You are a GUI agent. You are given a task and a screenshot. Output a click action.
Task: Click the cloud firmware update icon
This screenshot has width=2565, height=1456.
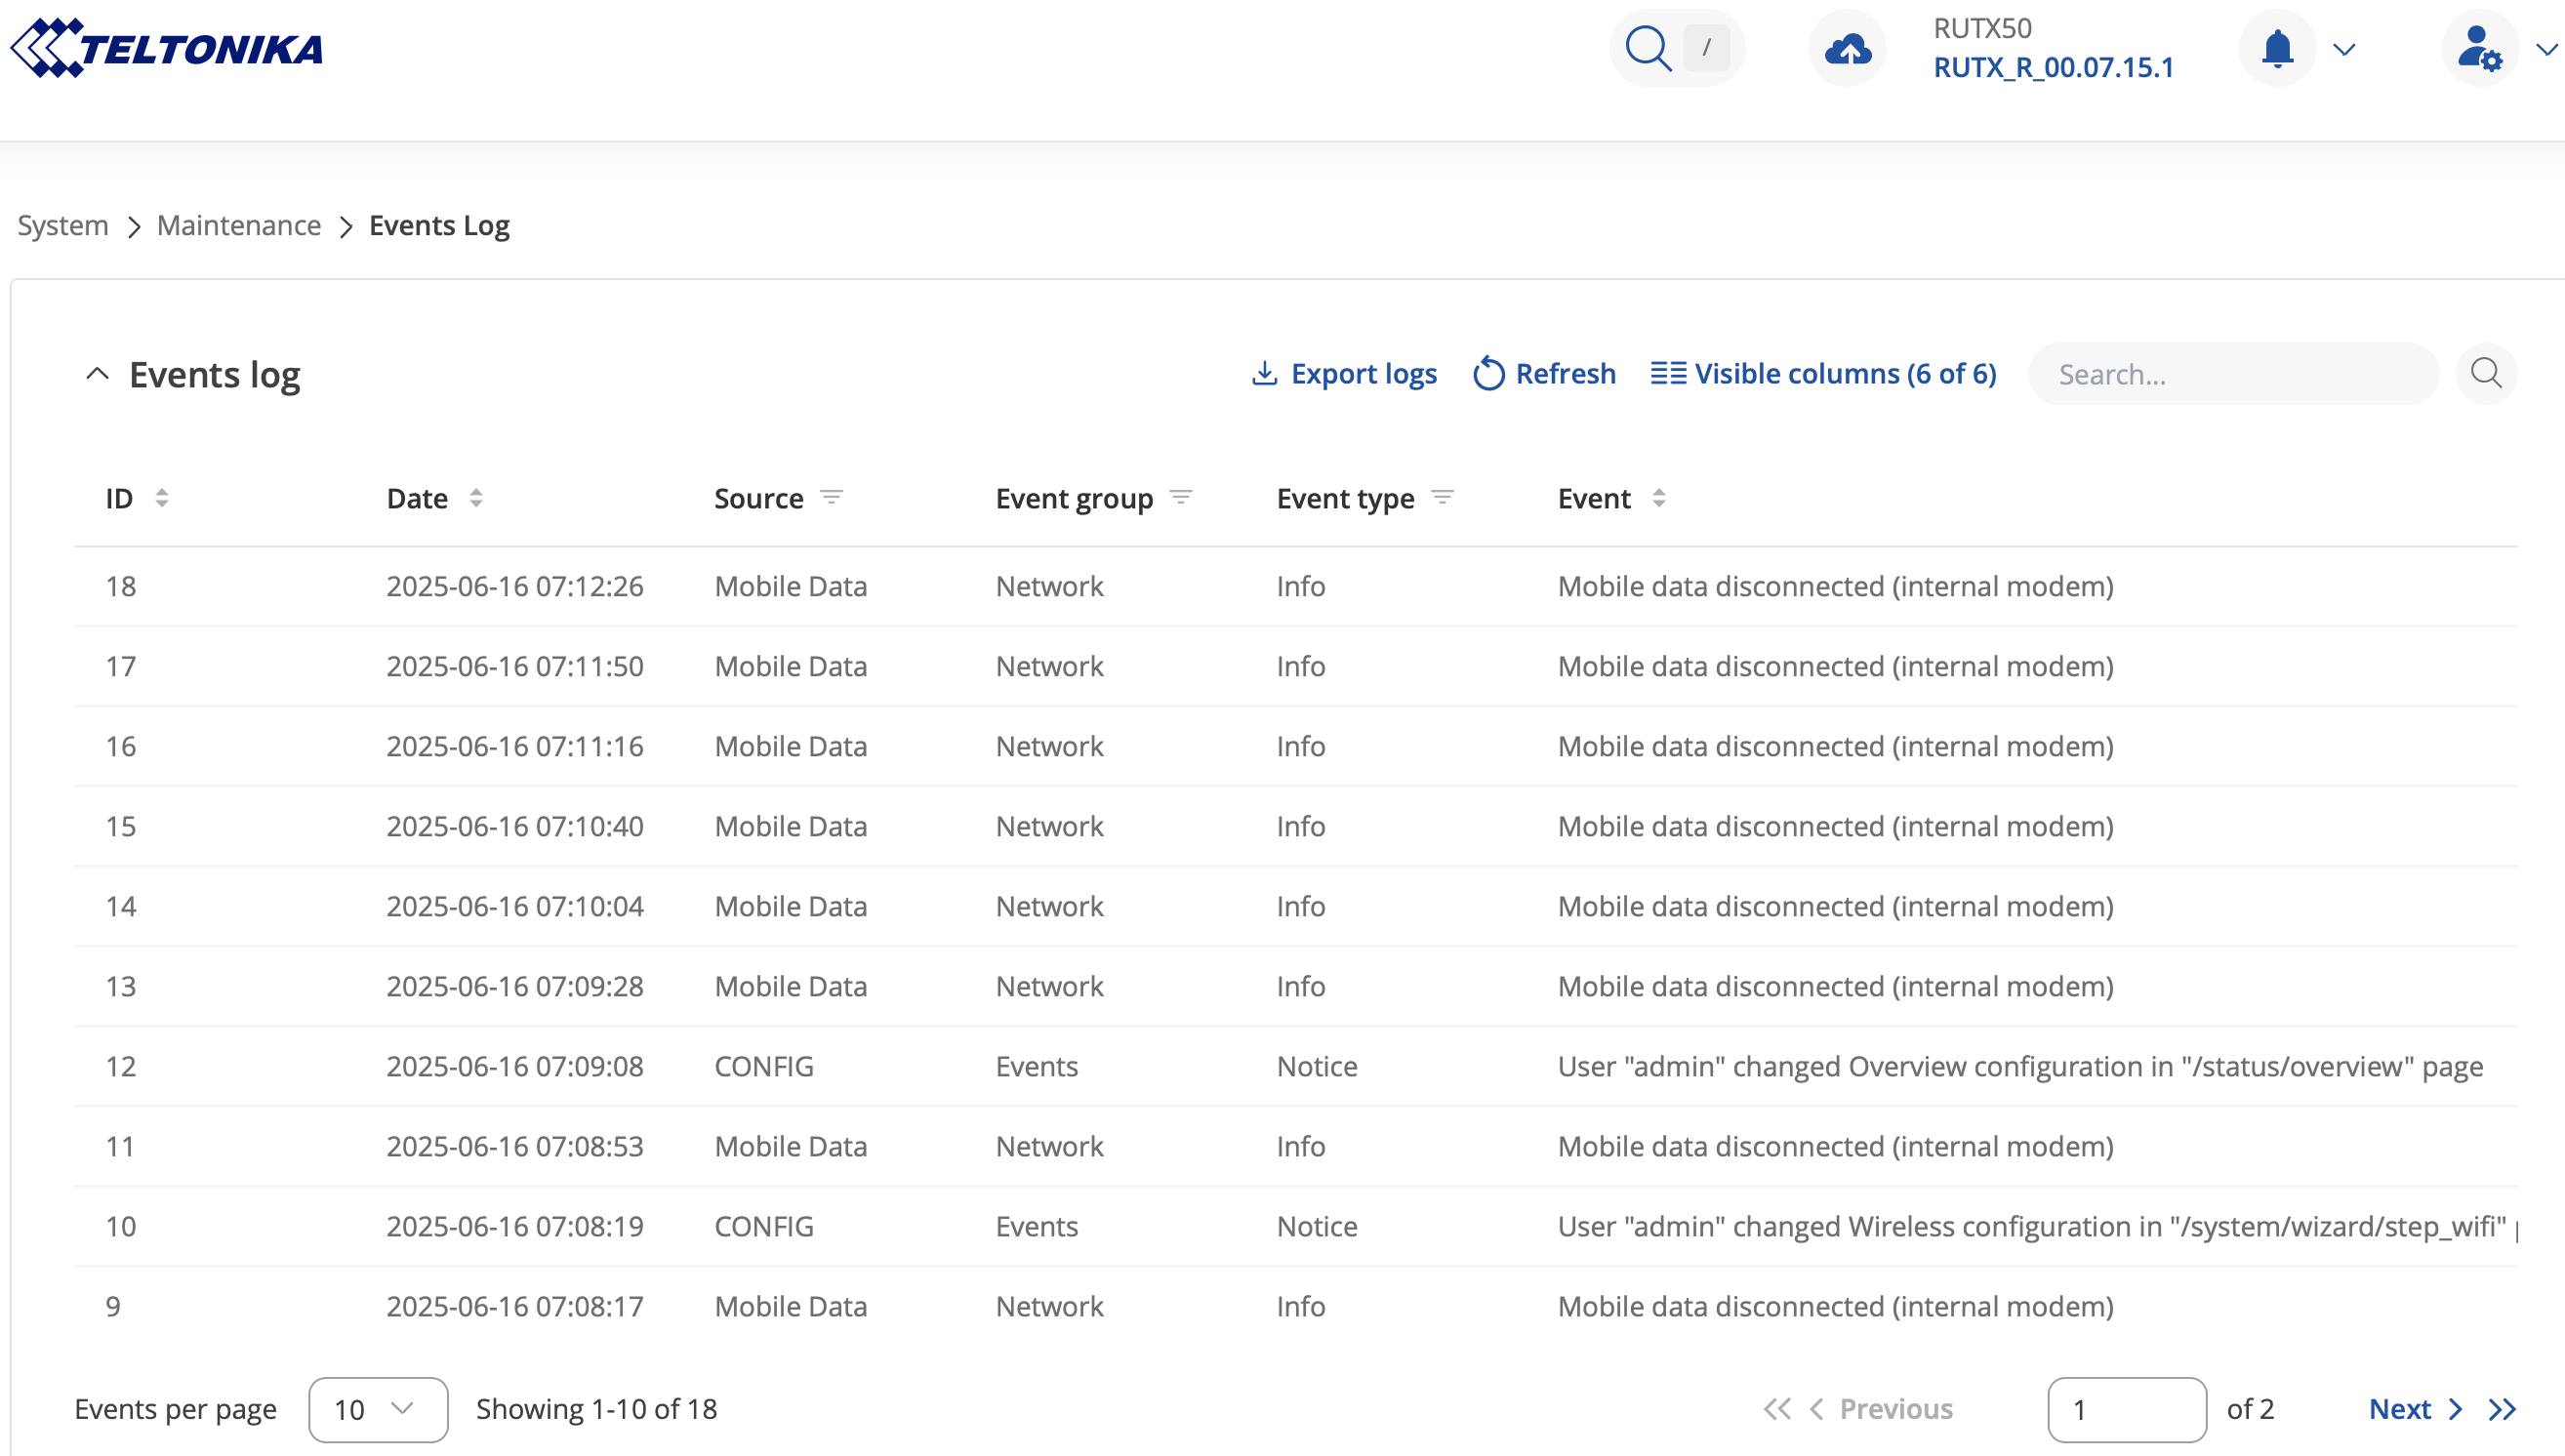(x=1846, y=48)
